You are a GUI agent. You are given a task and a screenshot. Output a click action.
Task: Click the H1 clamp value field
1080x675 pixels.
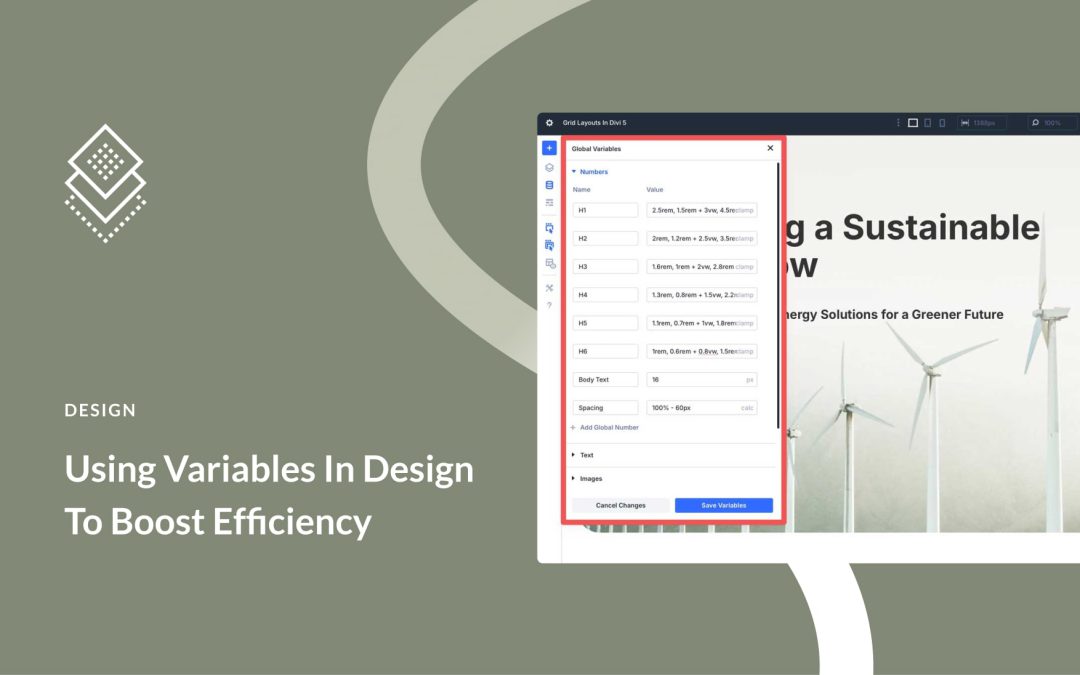pos(702,210)
